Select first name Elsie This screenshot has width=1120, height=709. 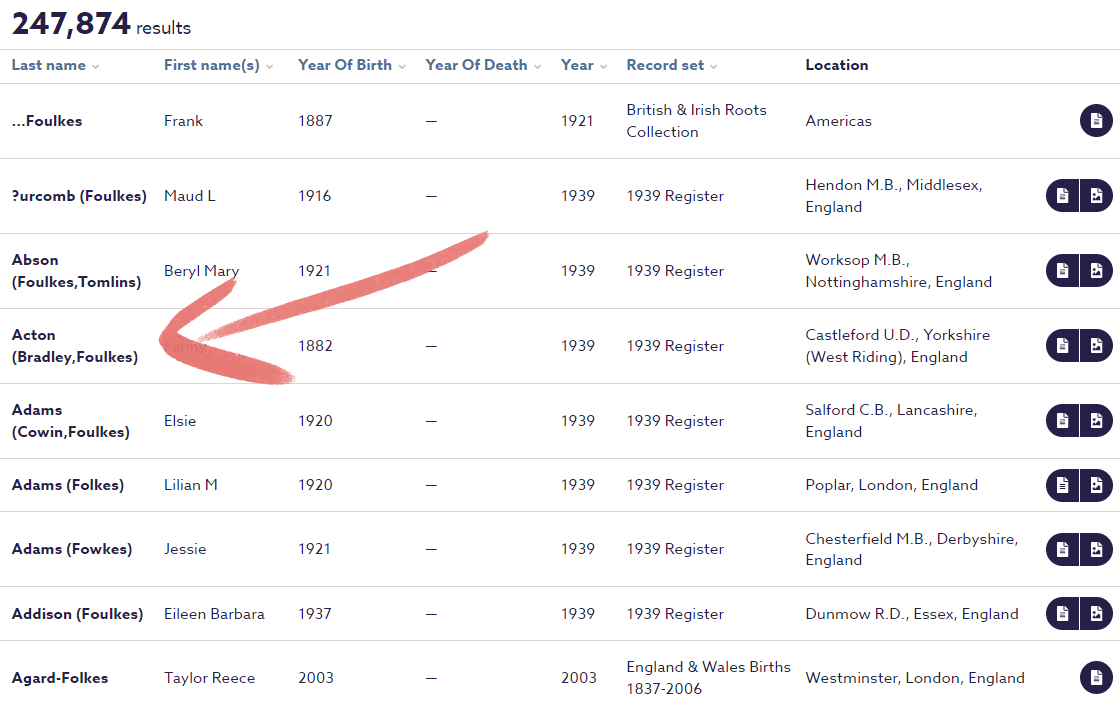(x=180, y=421)
